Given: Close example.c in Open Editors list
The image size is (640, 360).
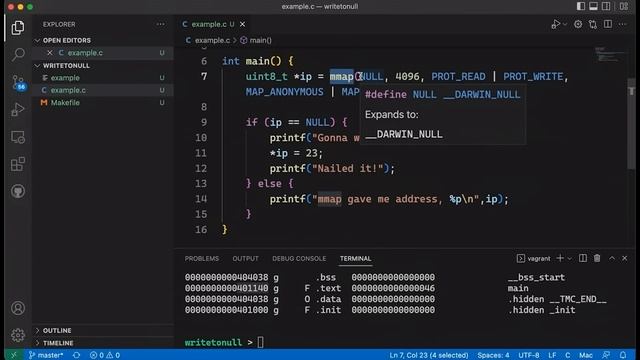Looking at the screenshot, I should coord(50,53).
